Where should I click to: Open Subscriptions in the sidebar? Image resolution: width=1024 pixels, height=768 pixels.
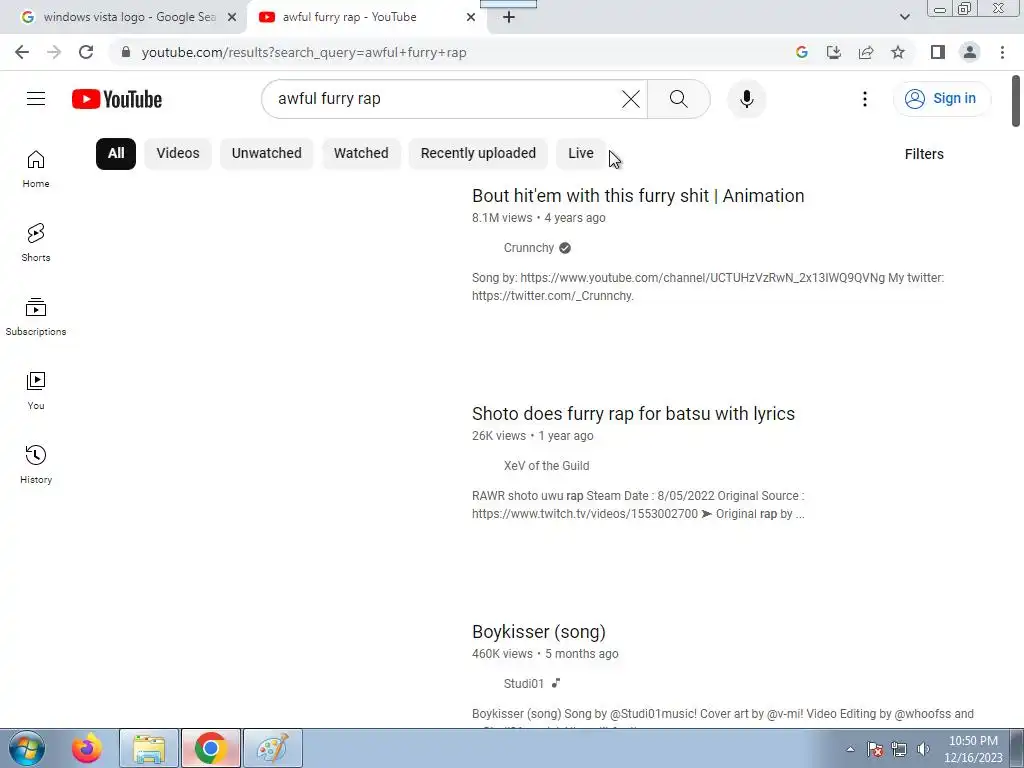36,317
